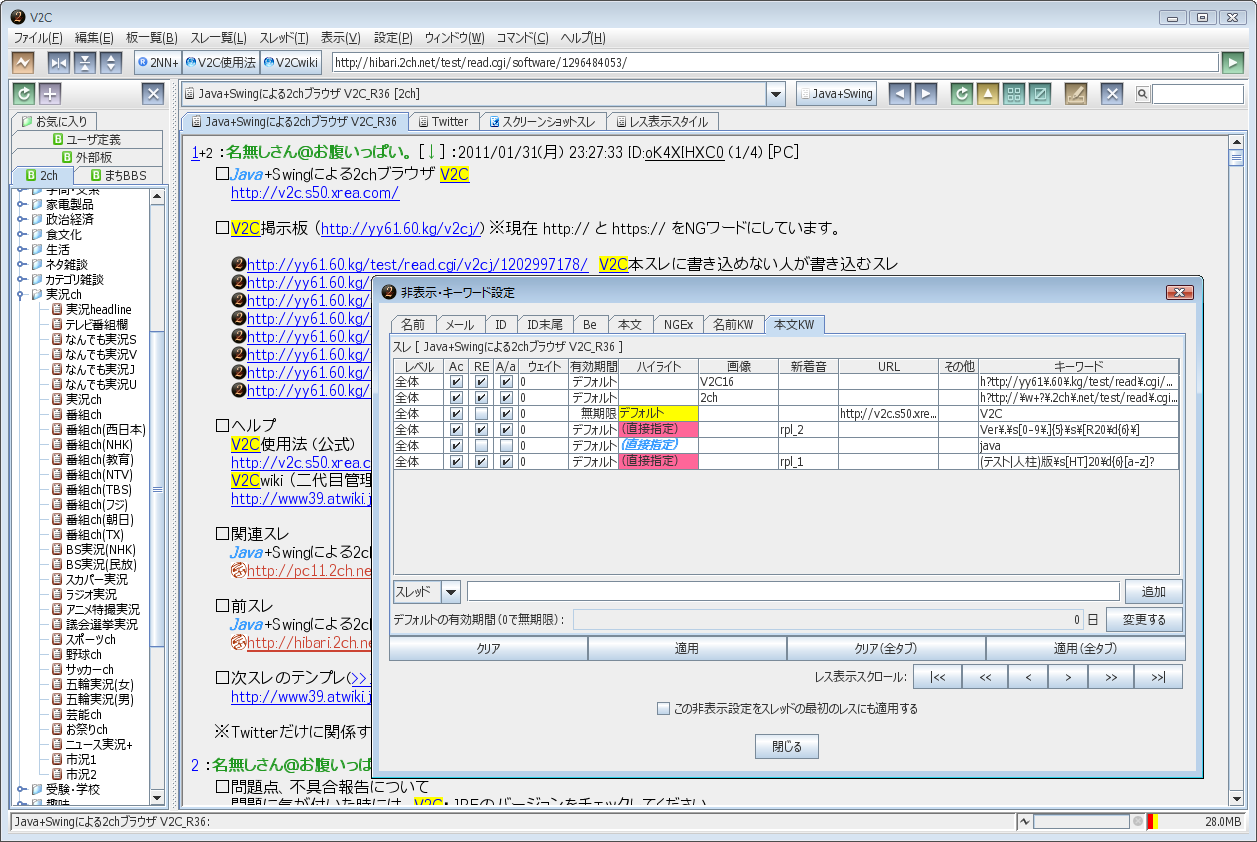Click the pencil write-post icon
Viewport: 1257px width, 842px height.
tap(1075, 94)
